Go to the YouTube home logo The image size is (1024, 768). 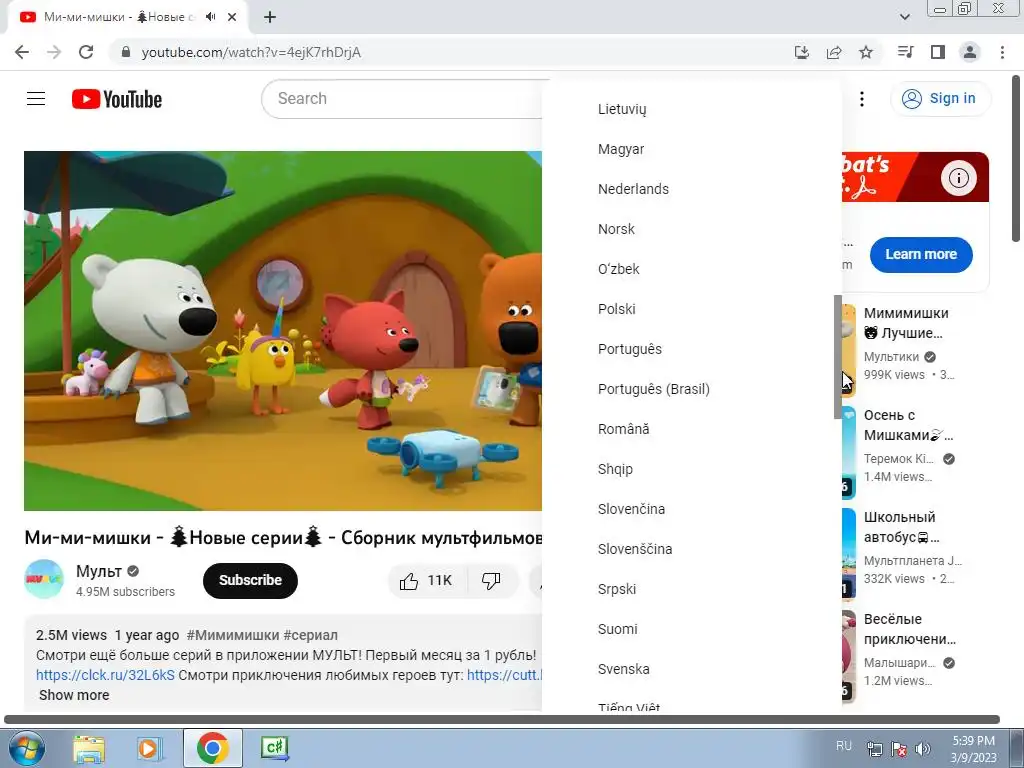[x=117, y=99]
